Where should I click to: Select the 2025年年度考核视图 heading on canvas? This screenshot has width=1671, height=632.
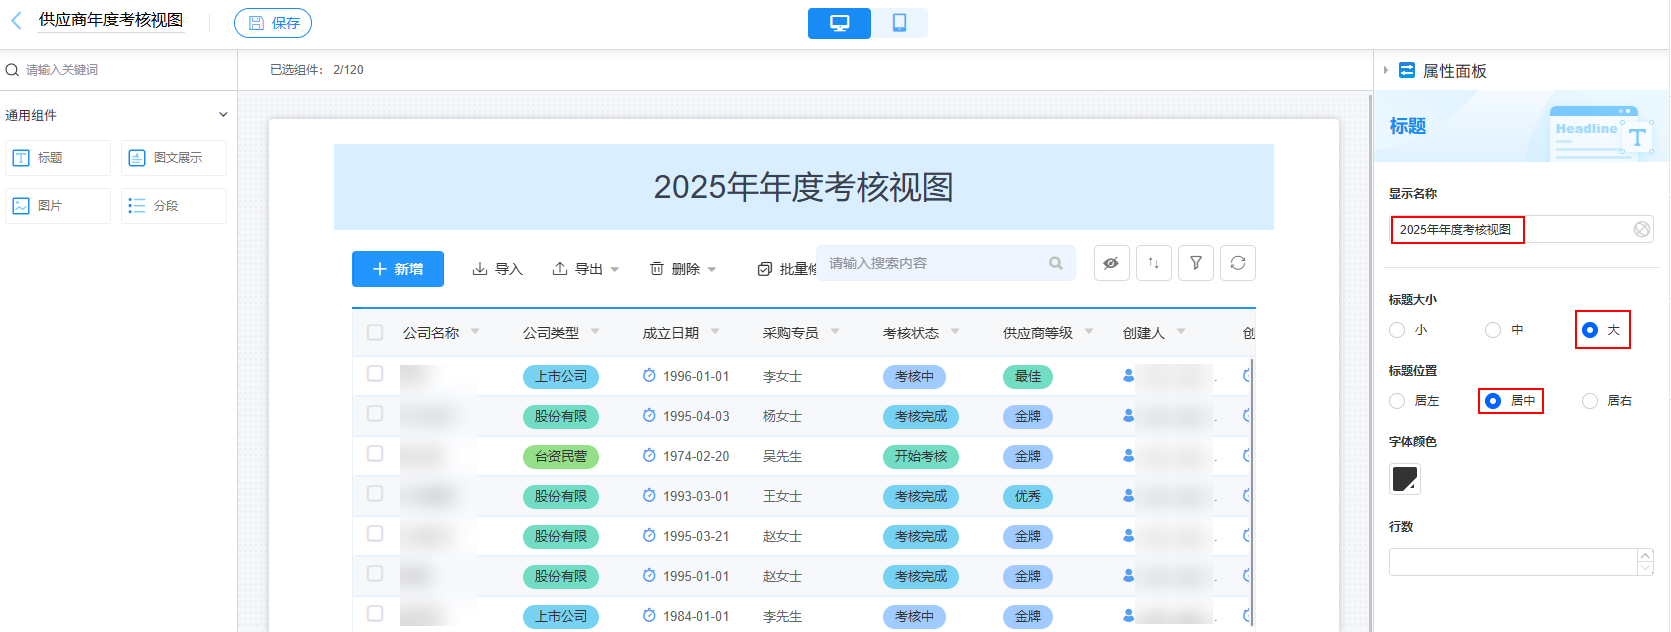point(803,187)
